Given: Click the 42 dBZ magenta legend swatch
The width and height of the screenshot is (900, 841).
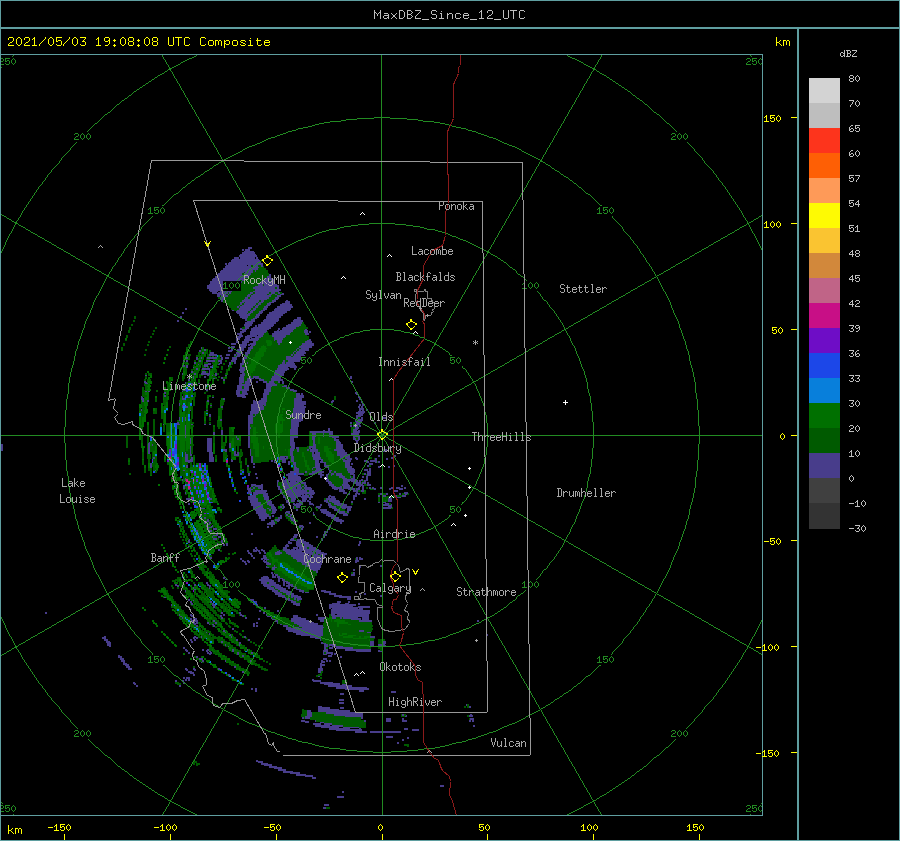Looking at the screenshot, I should point(824,316).
